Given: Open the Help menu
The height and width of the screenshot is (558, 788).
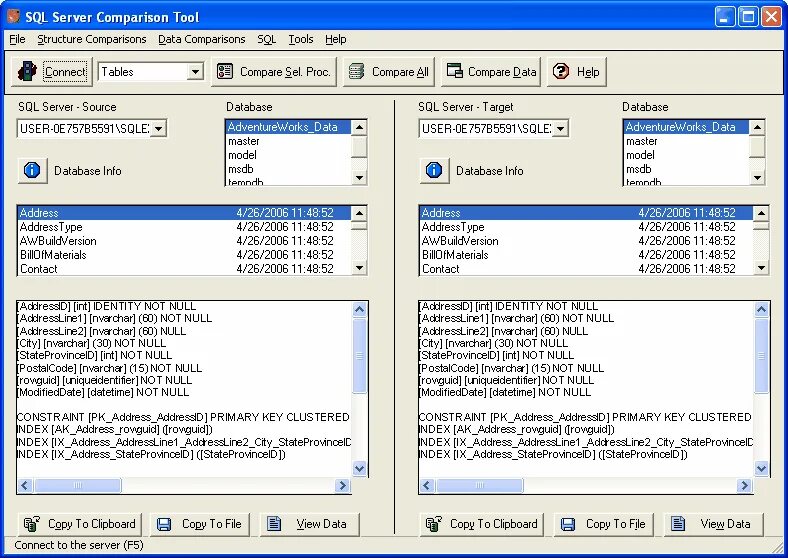Looking at the screenshot, I should pos(335,39).
